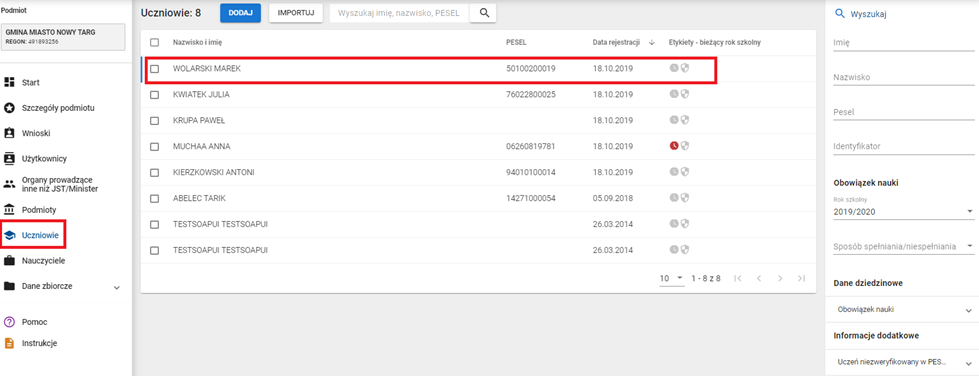Open the Start dashboard icon

pos(9,82)
